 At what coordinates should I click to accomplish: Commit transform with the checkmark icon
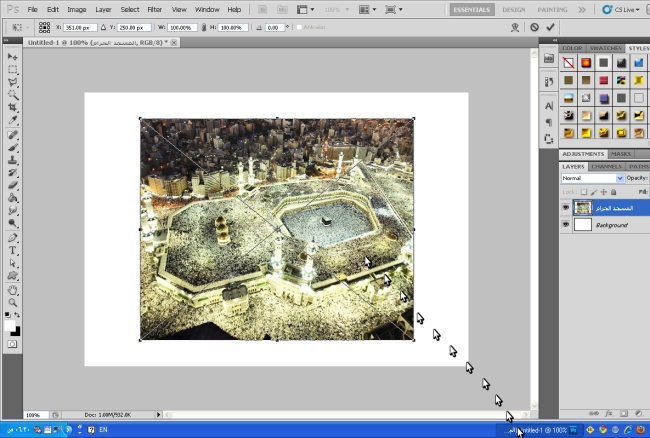[x=550, y=27]
